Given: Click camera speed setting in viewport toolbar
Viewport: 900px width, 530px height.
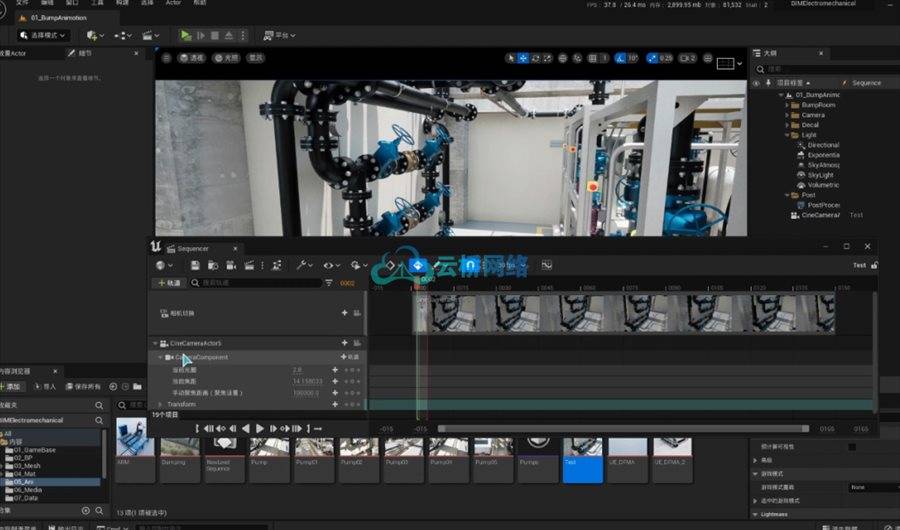Looking at the screenshot, I should pyautogui.click(x=687, y=58).
